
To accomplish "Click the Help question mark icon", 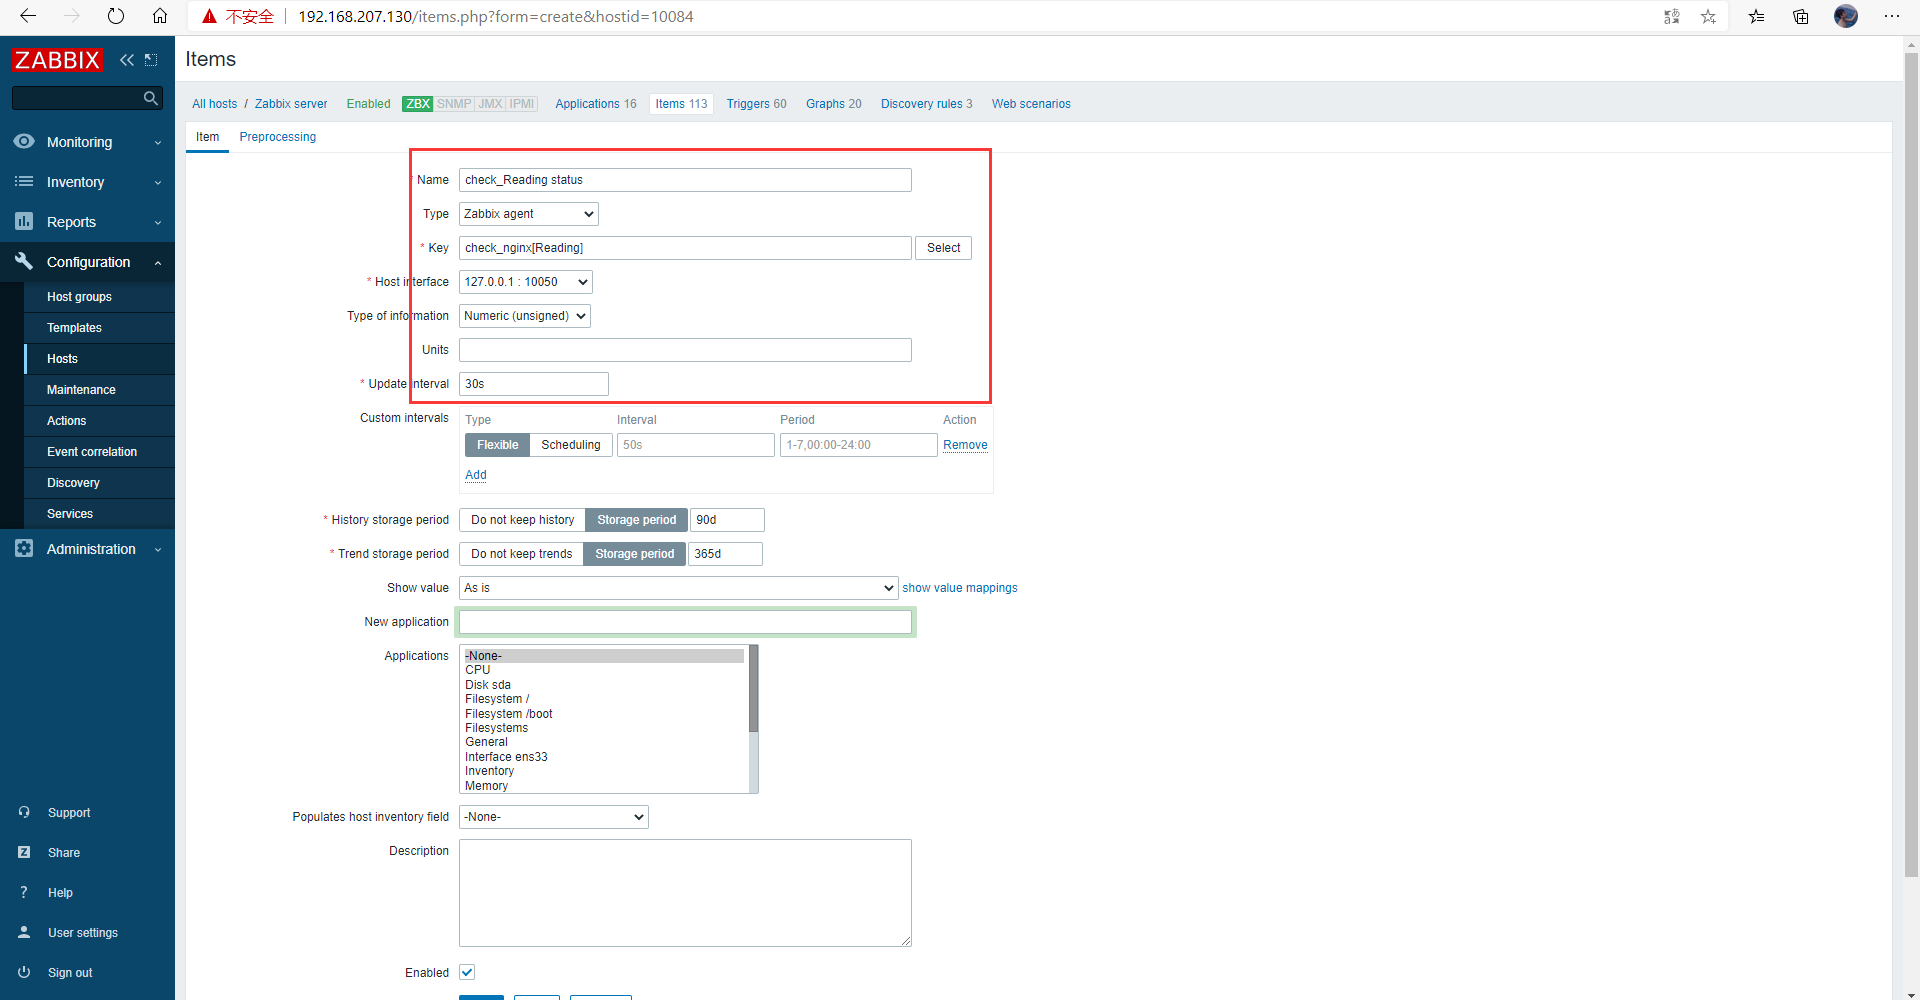I will tap(24, 893).
